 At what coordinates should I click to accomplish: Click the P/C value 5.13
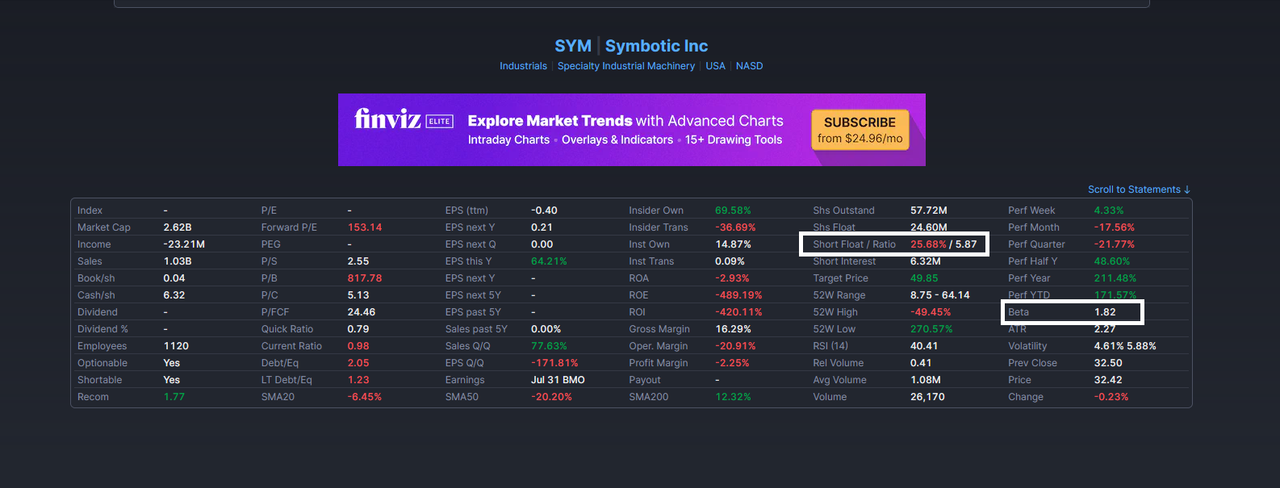tap(358, 295)
